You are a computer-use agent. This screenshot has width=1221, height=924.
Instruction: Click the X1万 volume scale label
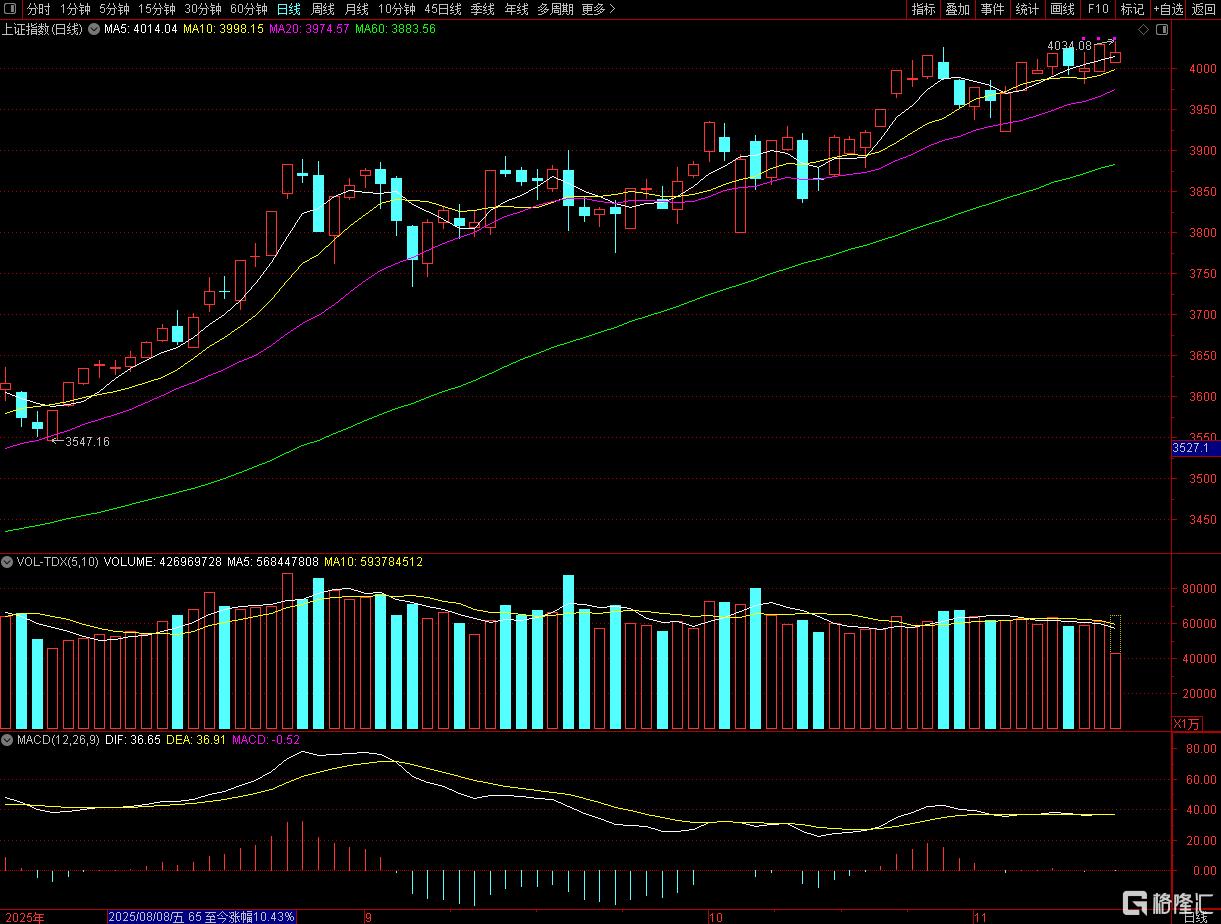point(1183,723)
